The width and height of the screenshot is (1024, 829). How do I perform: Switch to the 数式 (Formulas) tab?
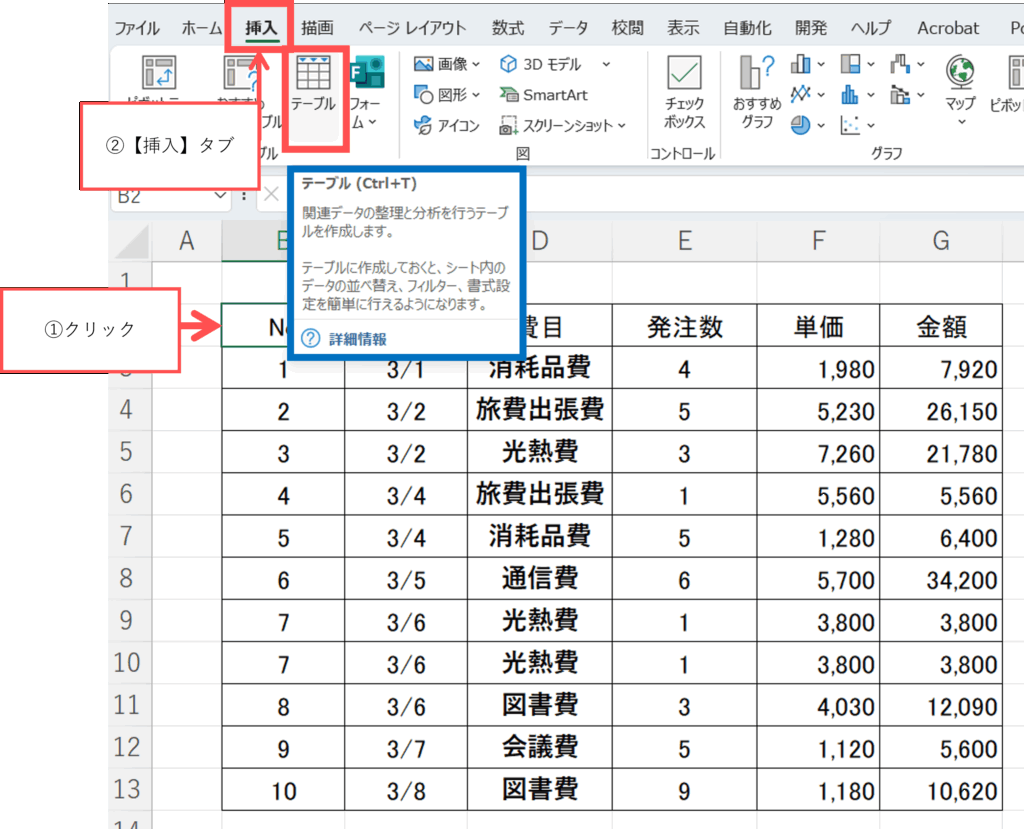[508, 28]
